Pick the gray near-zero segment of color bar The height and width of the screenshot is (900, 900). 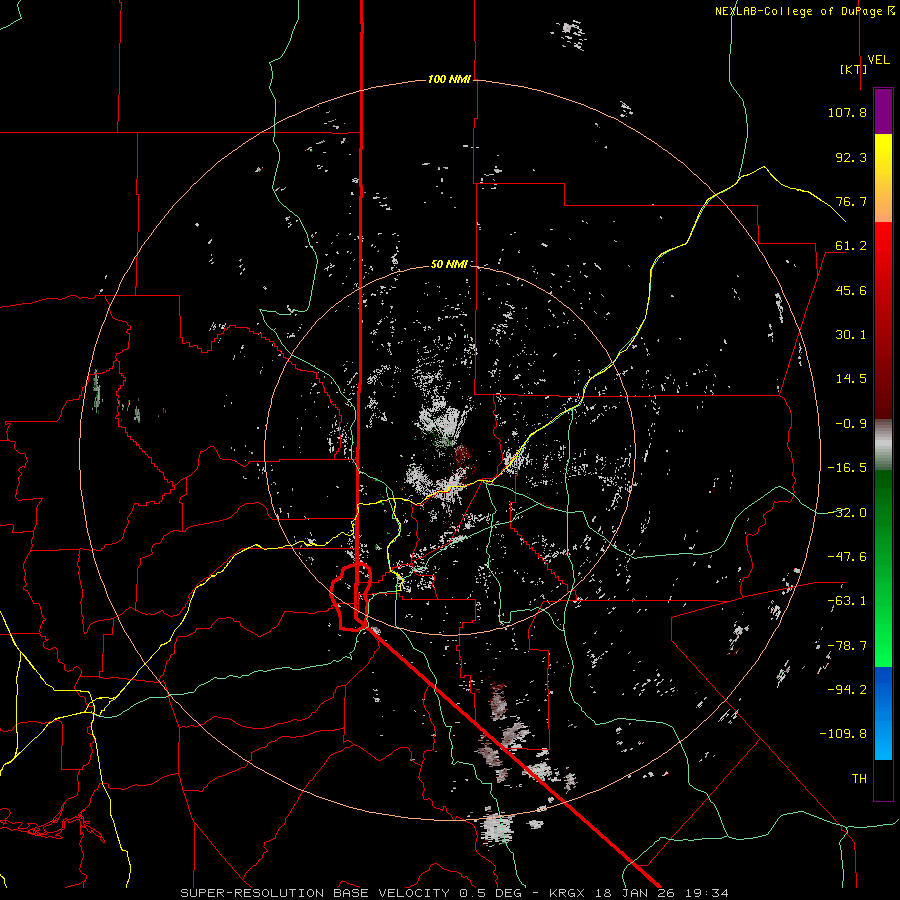tap(883, 445)
